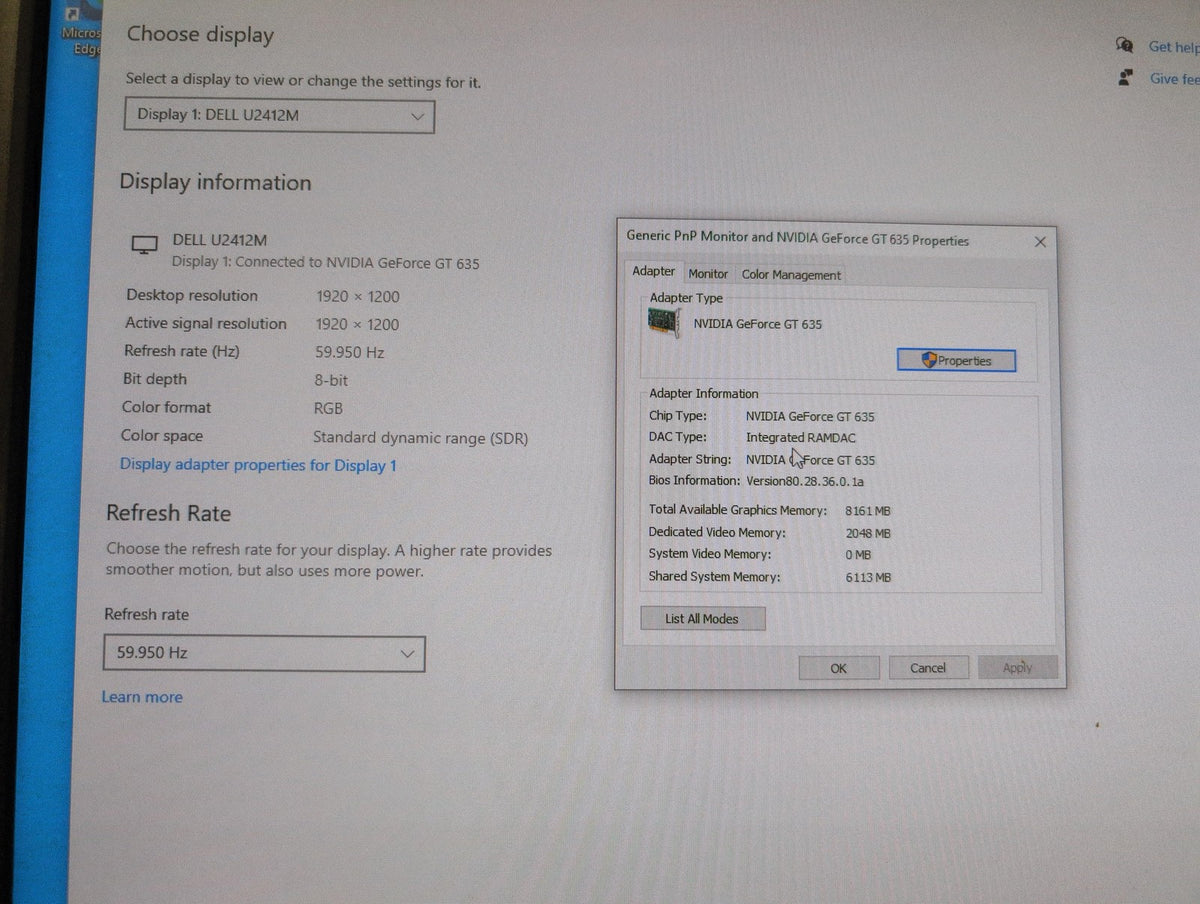Click the Microsoft Edge desktop shortcut
Screen dimensions: 1200x904
[80, 30]
